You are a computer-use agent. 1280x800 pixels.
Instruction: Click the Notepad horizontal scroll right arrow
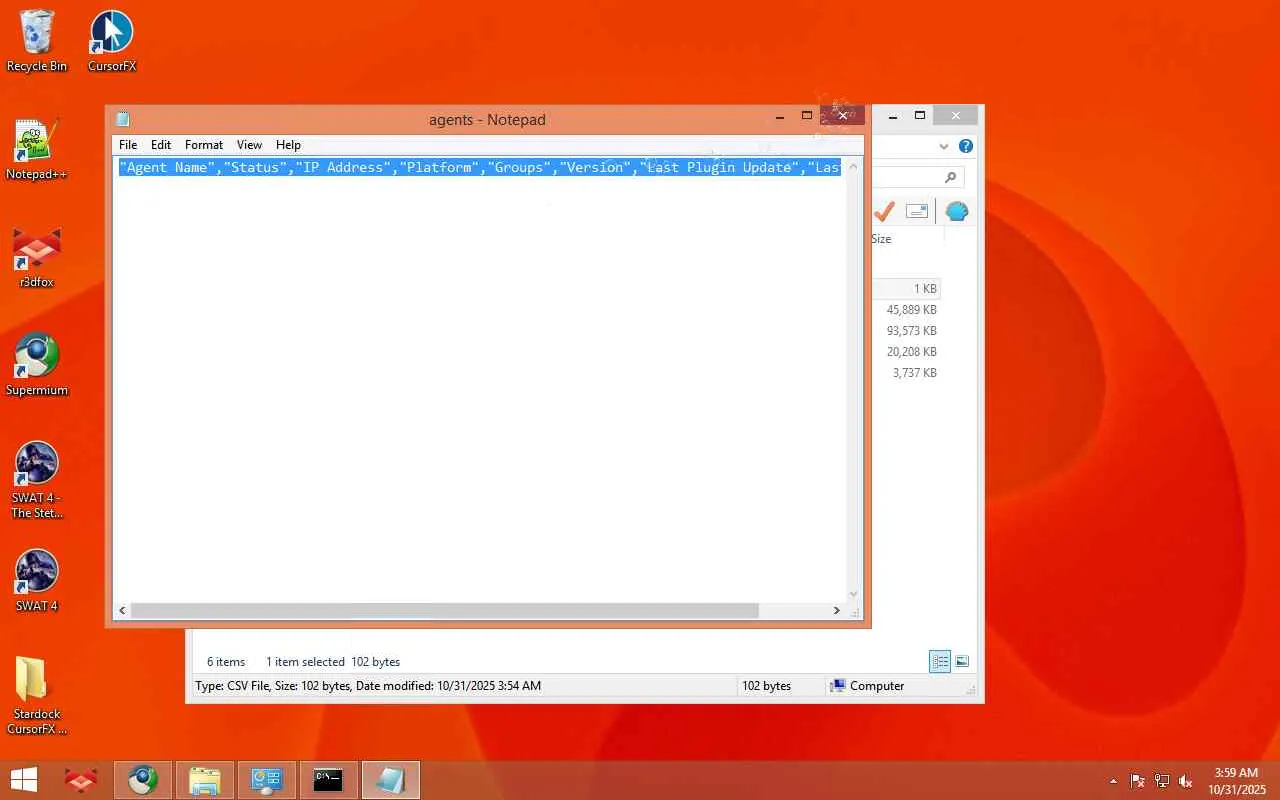[837, 610]
